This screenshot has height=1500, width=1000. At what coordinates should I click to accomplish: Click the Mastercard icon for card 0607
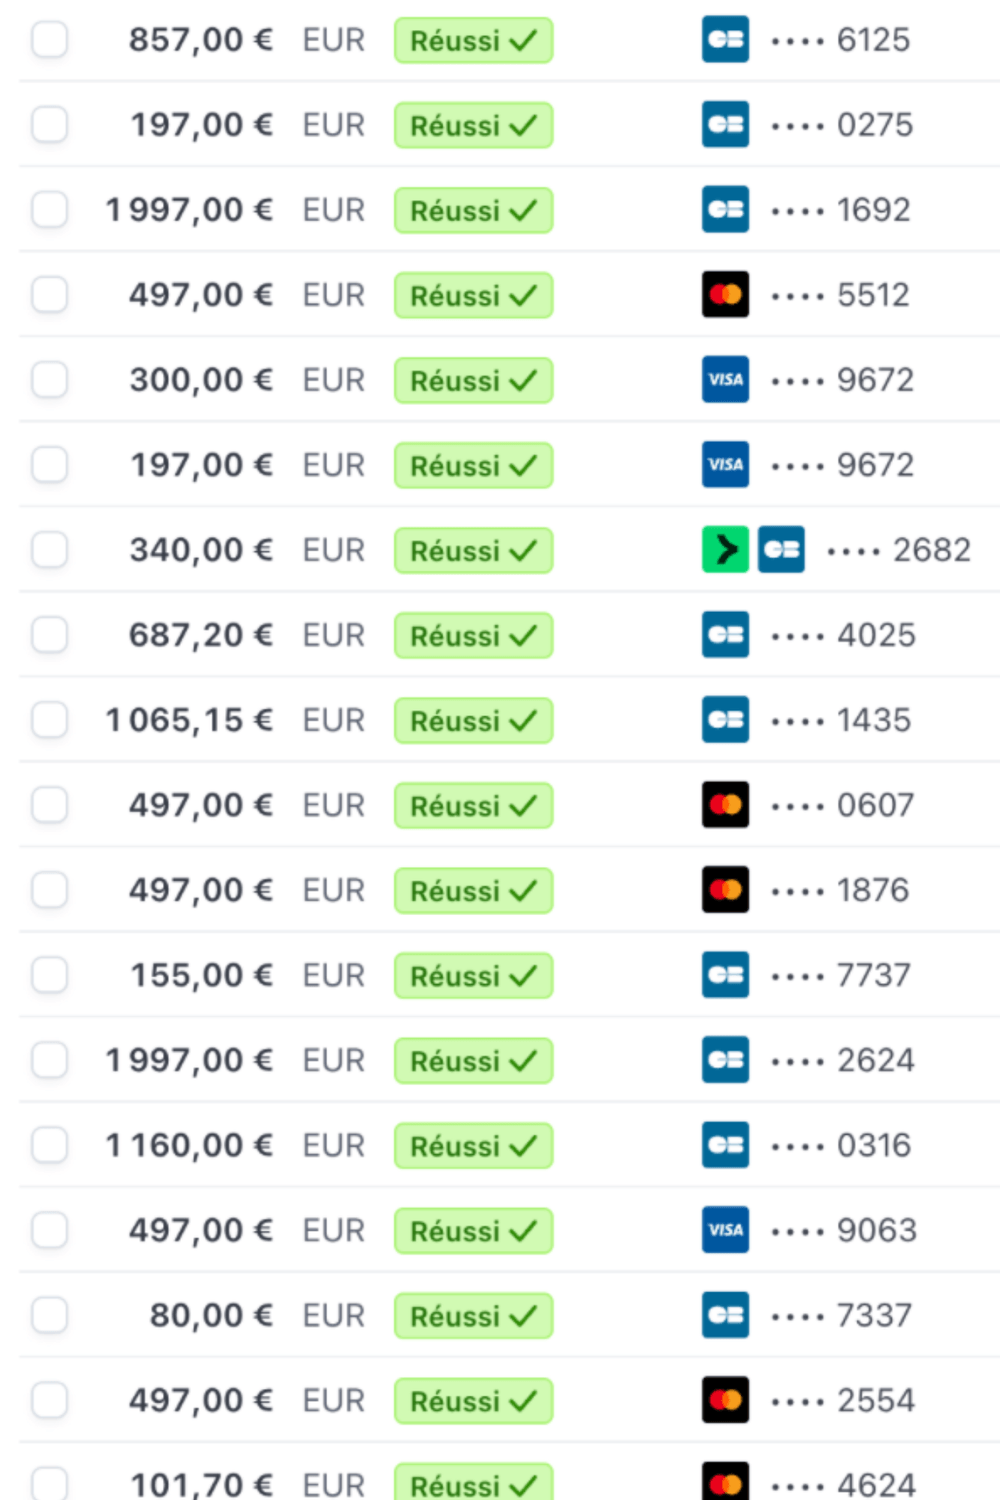[x=725, y=805]
